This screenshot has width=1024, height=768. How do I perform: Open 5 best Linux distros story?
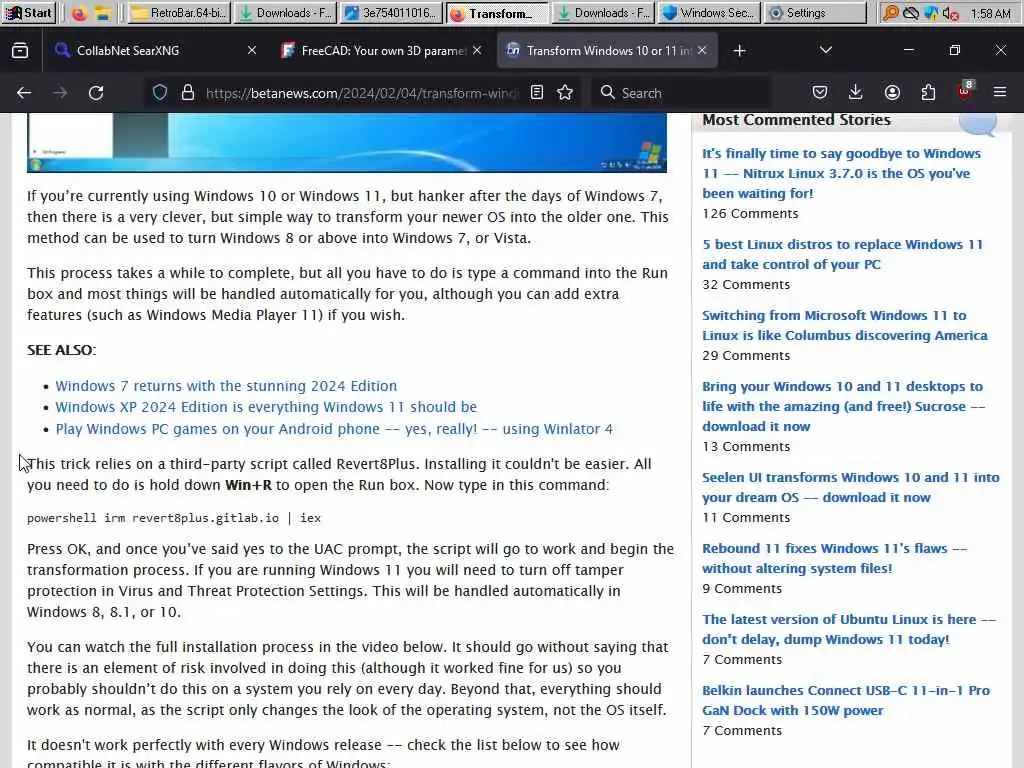pyautogui.click(x=842, y=254)
